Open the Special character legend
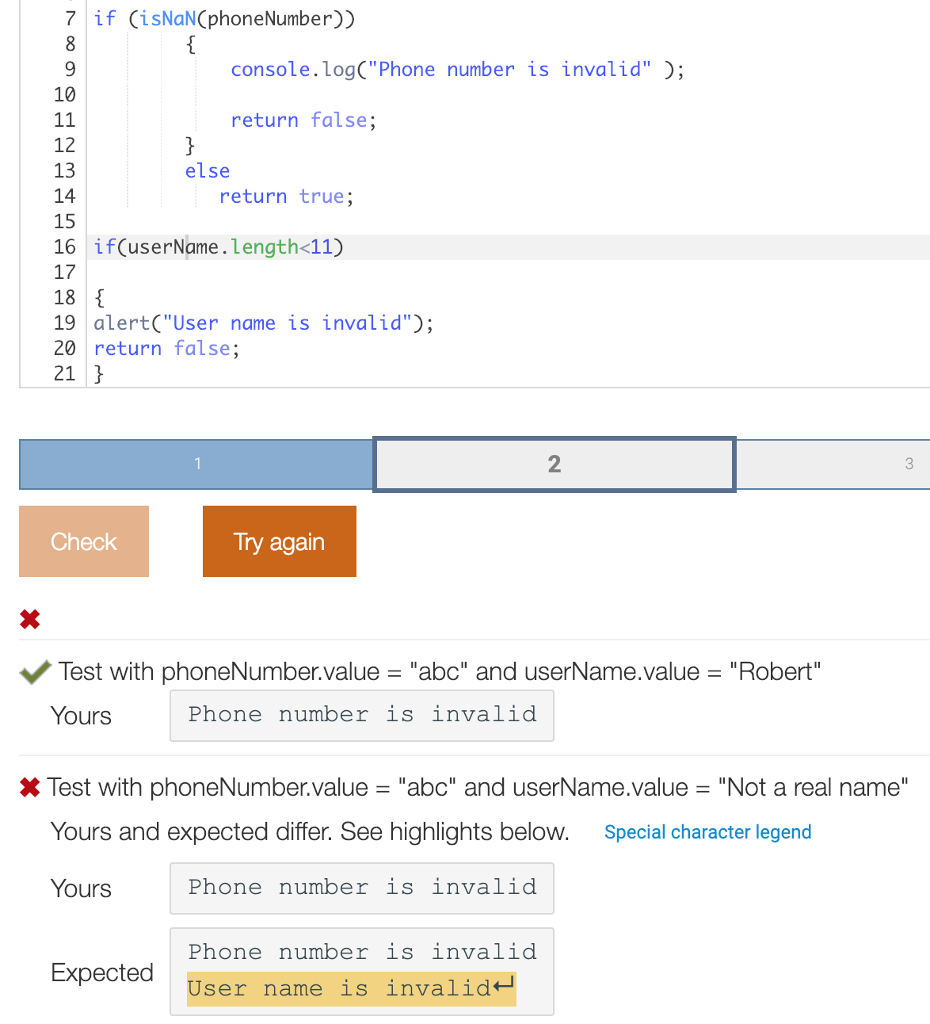 tap(707, 831)
